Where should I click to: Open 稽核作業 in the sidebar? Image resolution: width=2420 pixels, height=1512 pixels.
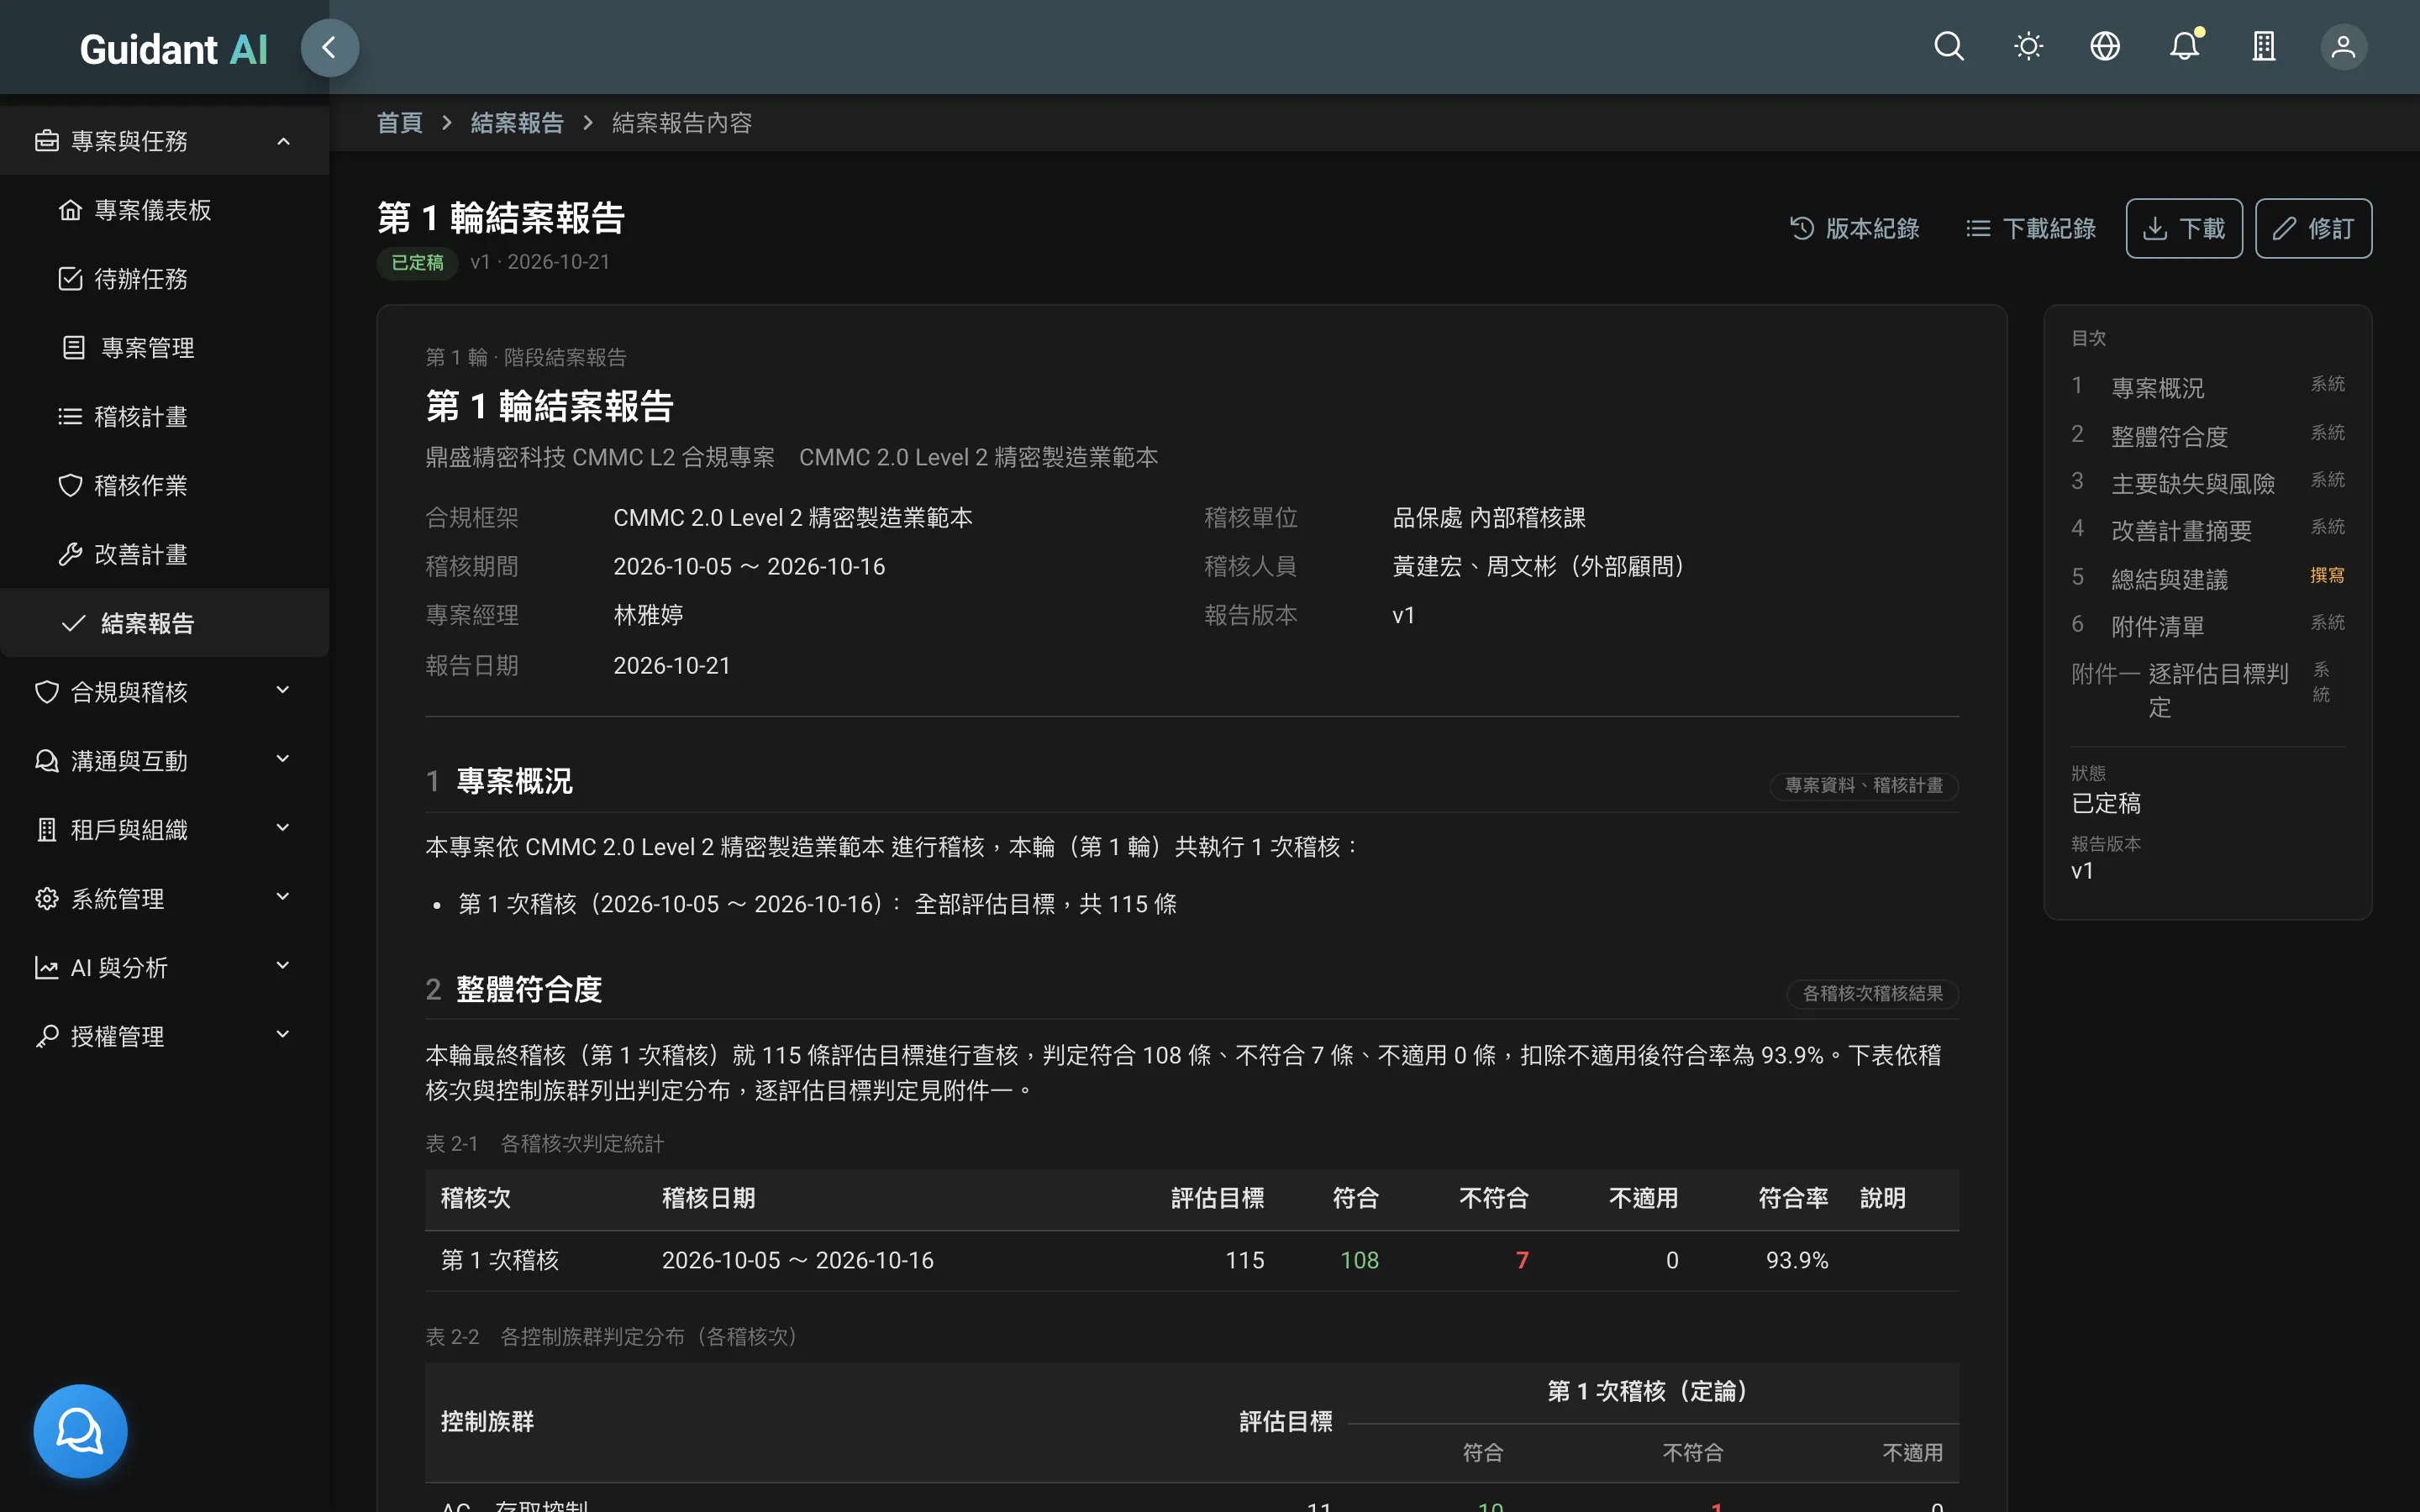[165, 486]
